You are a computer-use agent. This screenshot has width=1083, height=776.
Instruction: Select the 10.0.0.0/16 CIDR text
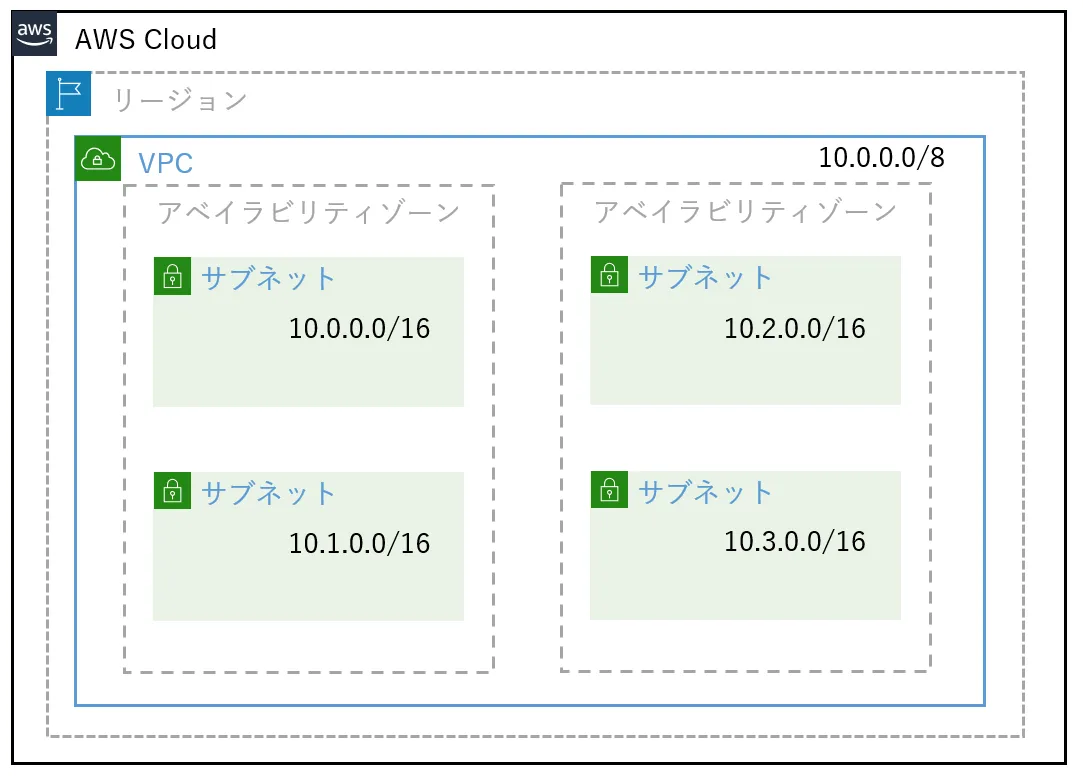coord(359,328)
